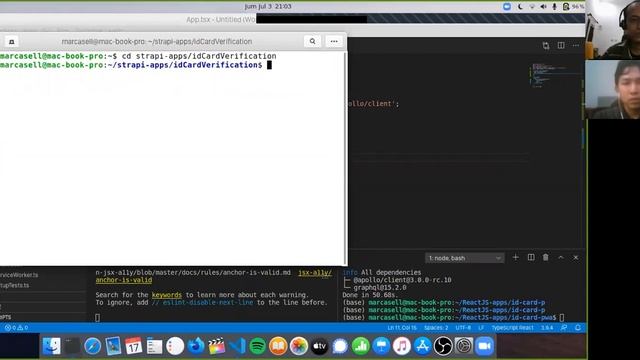Open setupTests.ts in the explorer sidebar

15,285
